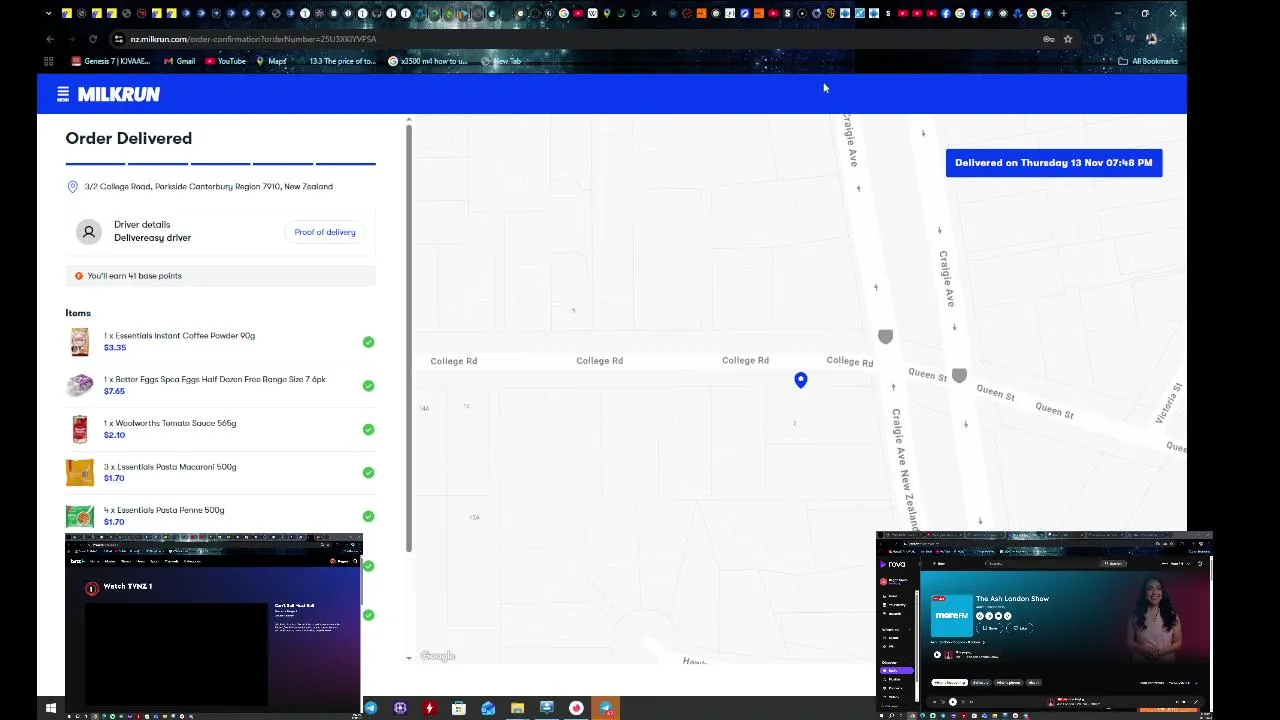
Task: Open the x3500 m4 how to u... bookmark
Action: (428, 61)
